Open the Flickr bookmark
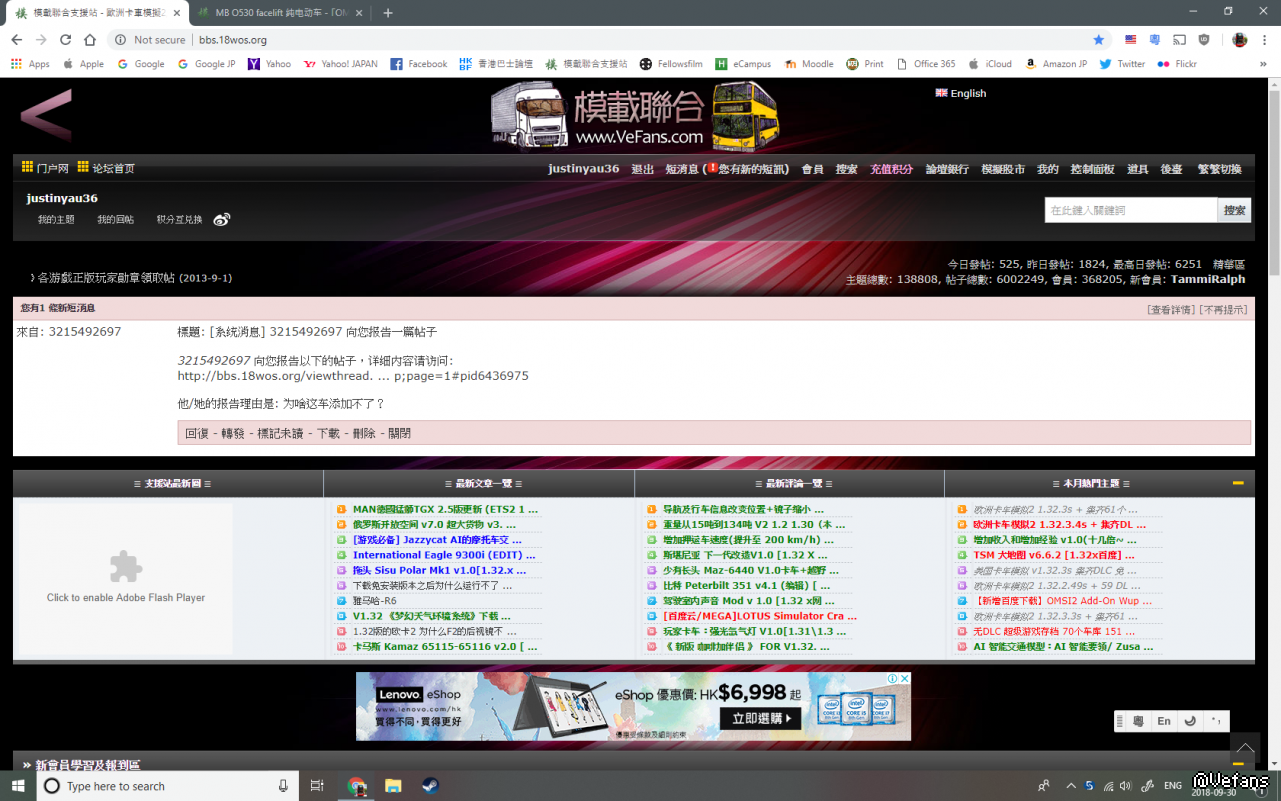The image size is (1281, 801). (1177, 64)
